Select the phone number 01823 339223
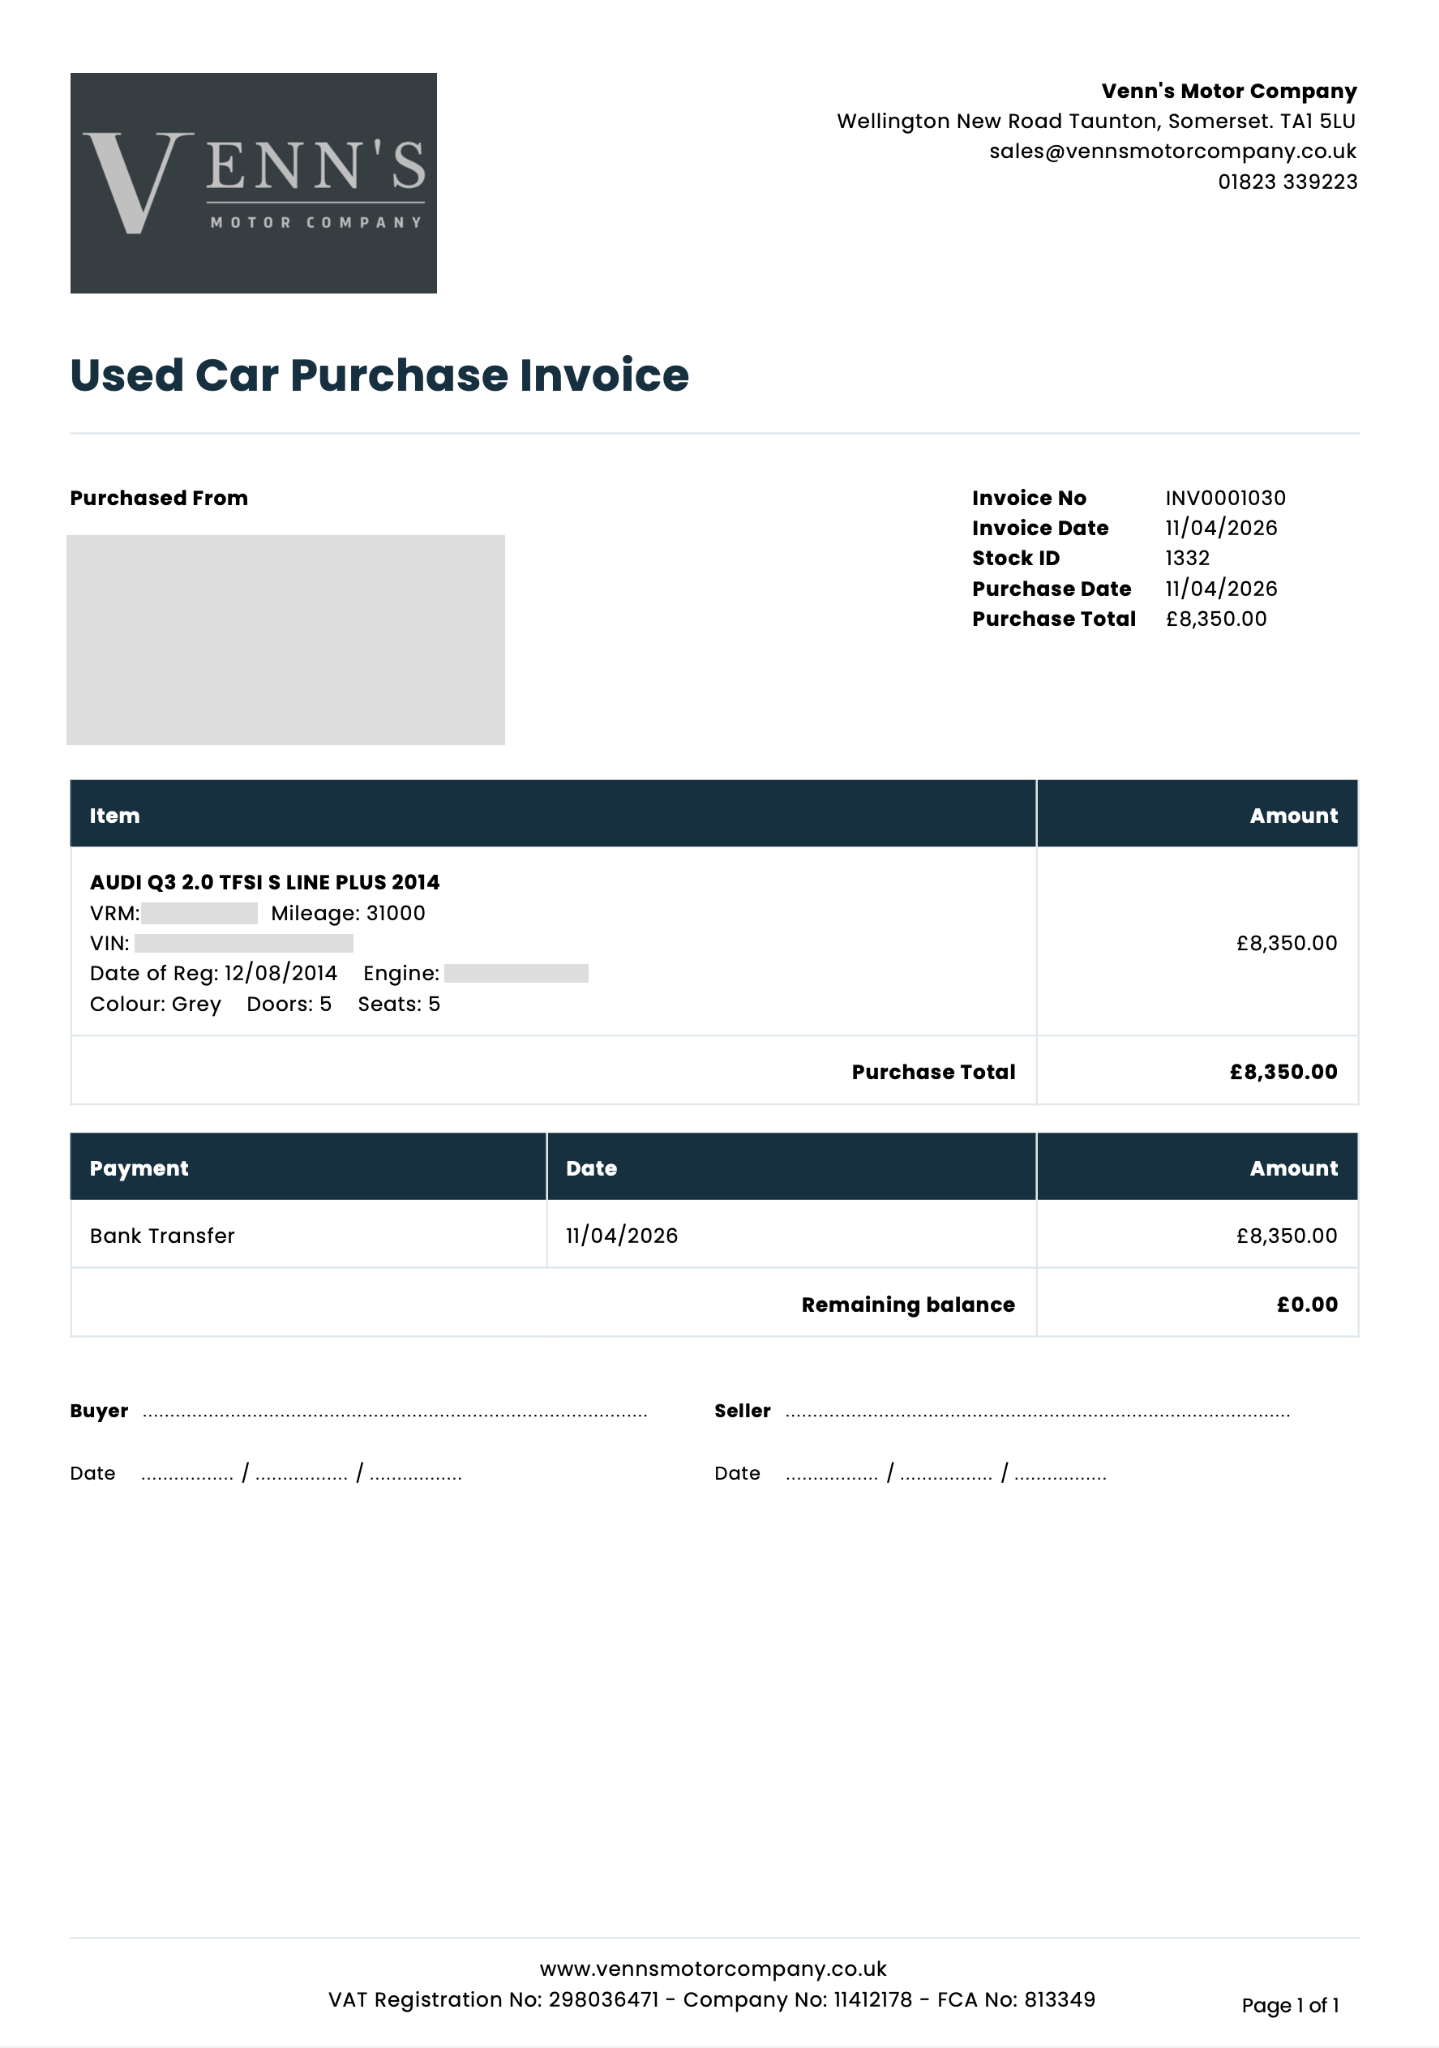The width and height of the screenshot is (1439, 2048). pyautogui.click(x=1287, y=182)
